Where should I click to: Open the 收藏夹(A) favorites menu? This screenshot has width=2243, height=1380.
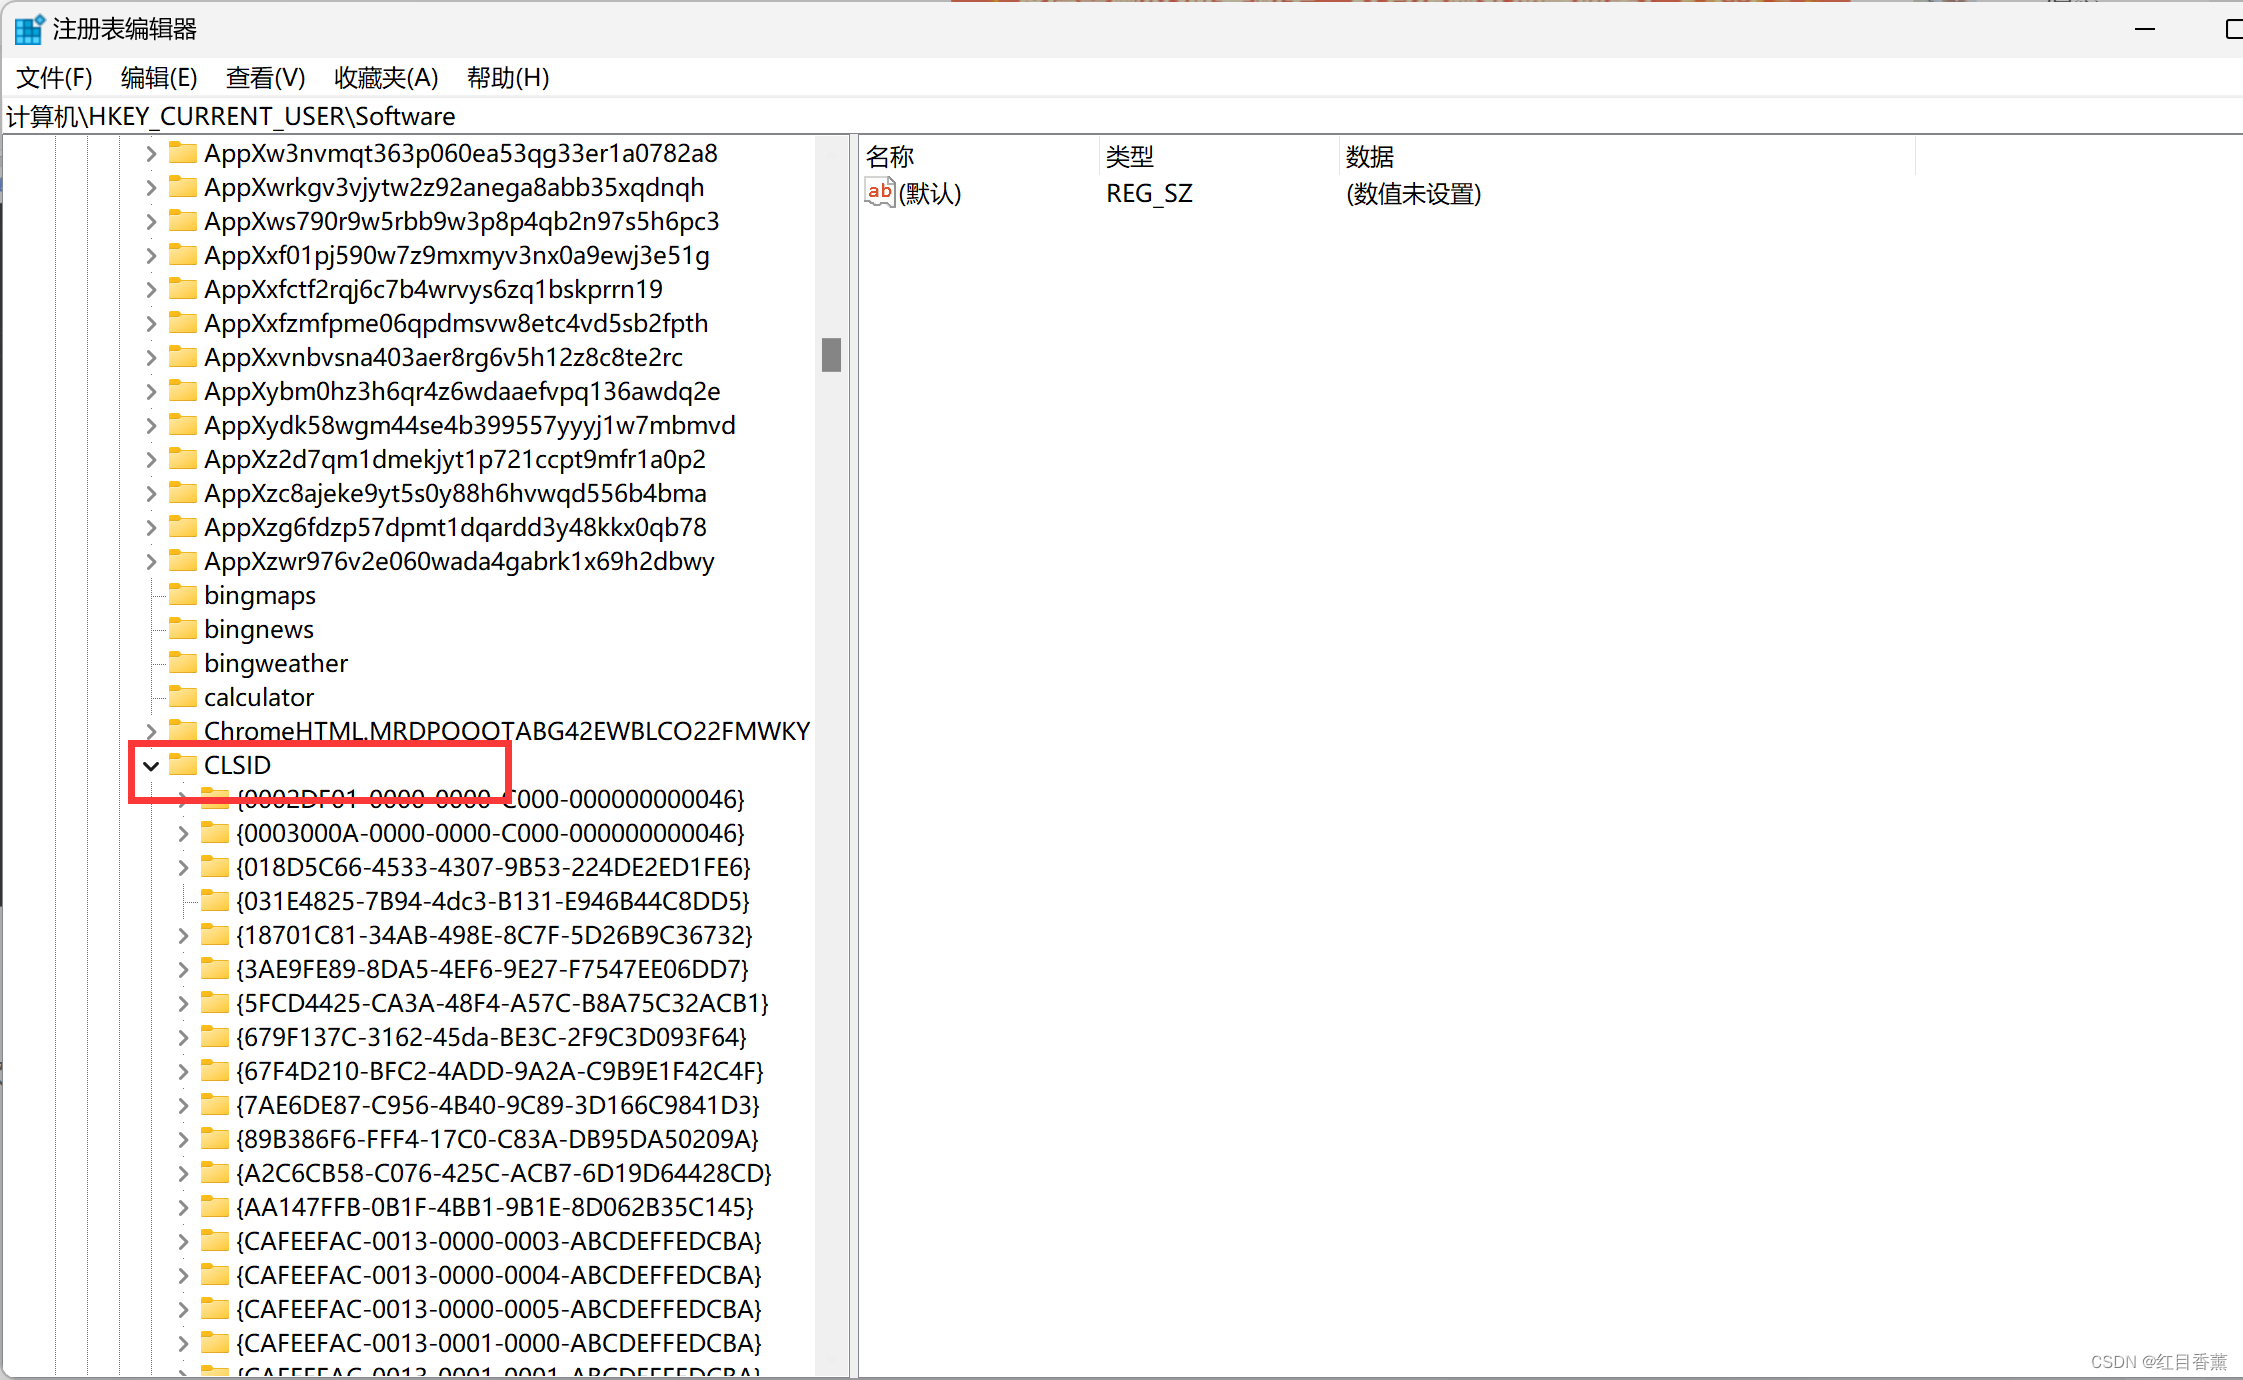coord(386,77)
